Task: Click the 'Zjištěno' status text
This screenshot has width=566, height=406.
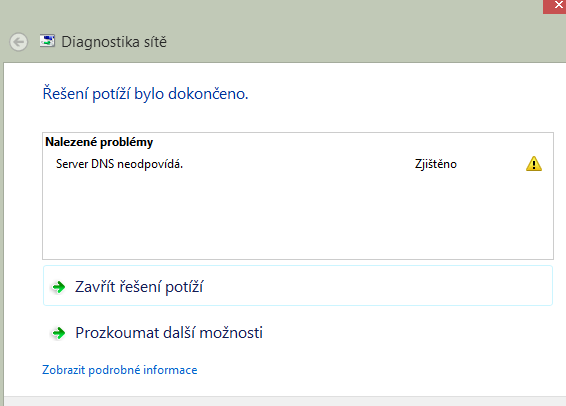Action: [x=436, y=164]
